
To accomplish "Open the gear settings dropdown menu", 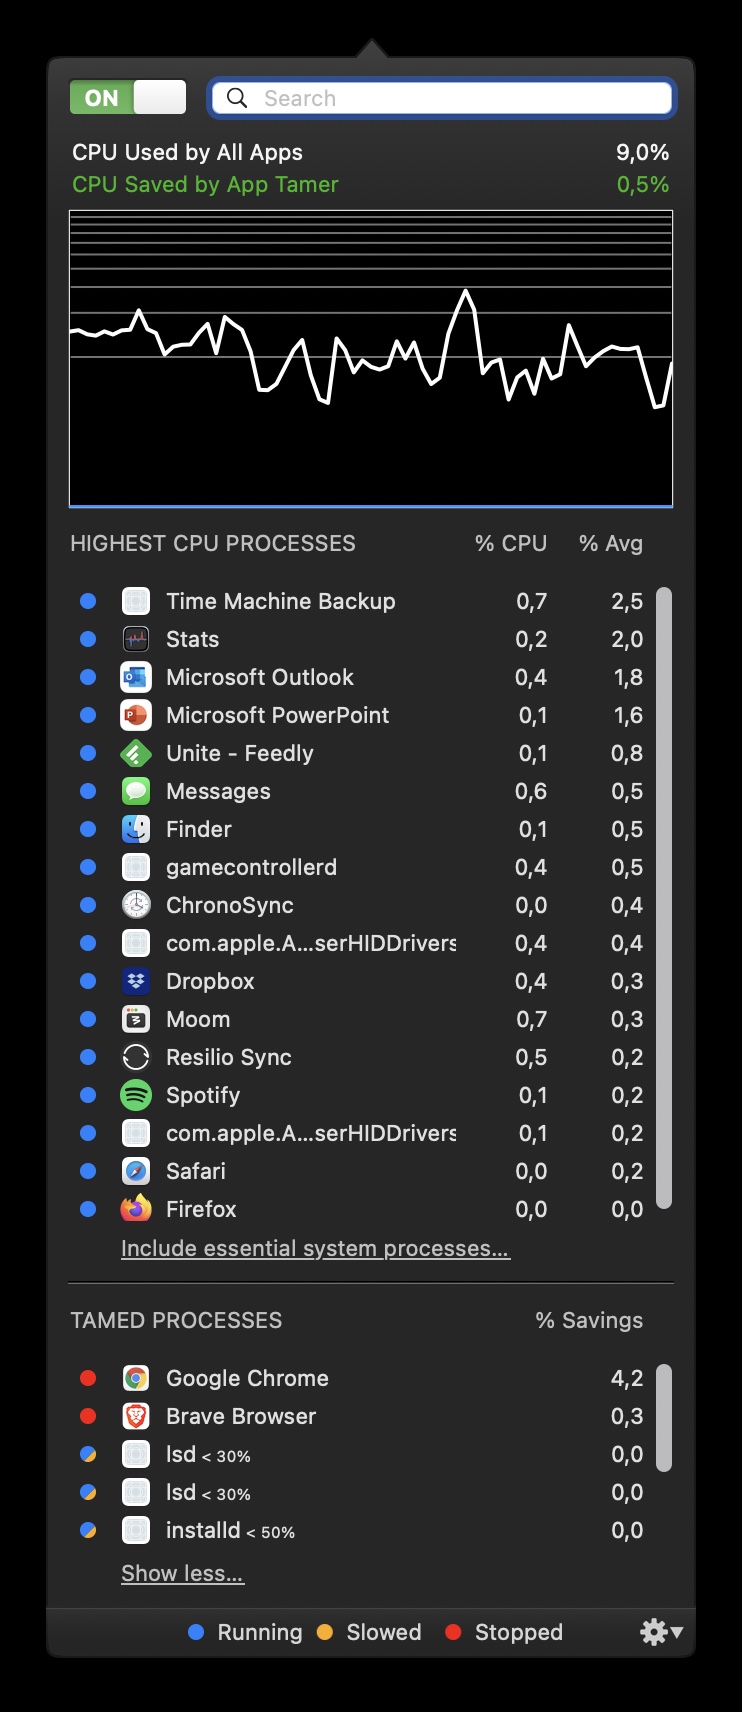I will [x=661, y=1632].
